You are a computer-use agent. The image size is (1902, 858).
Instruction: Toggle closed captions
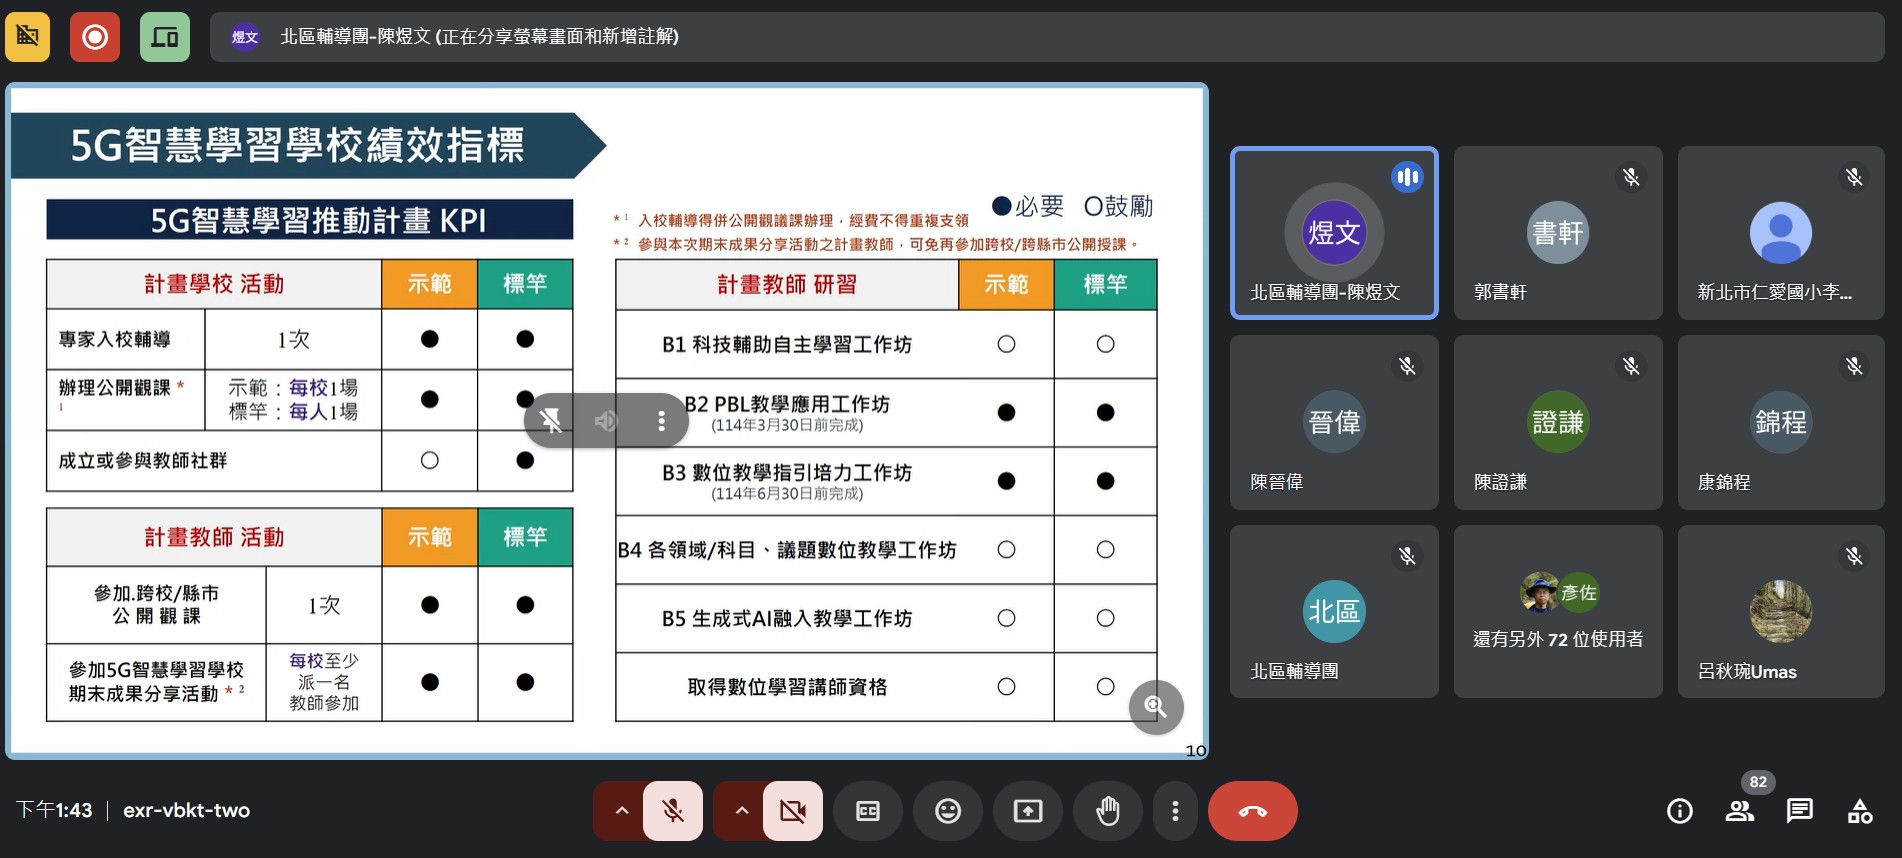tap(868, 811)
